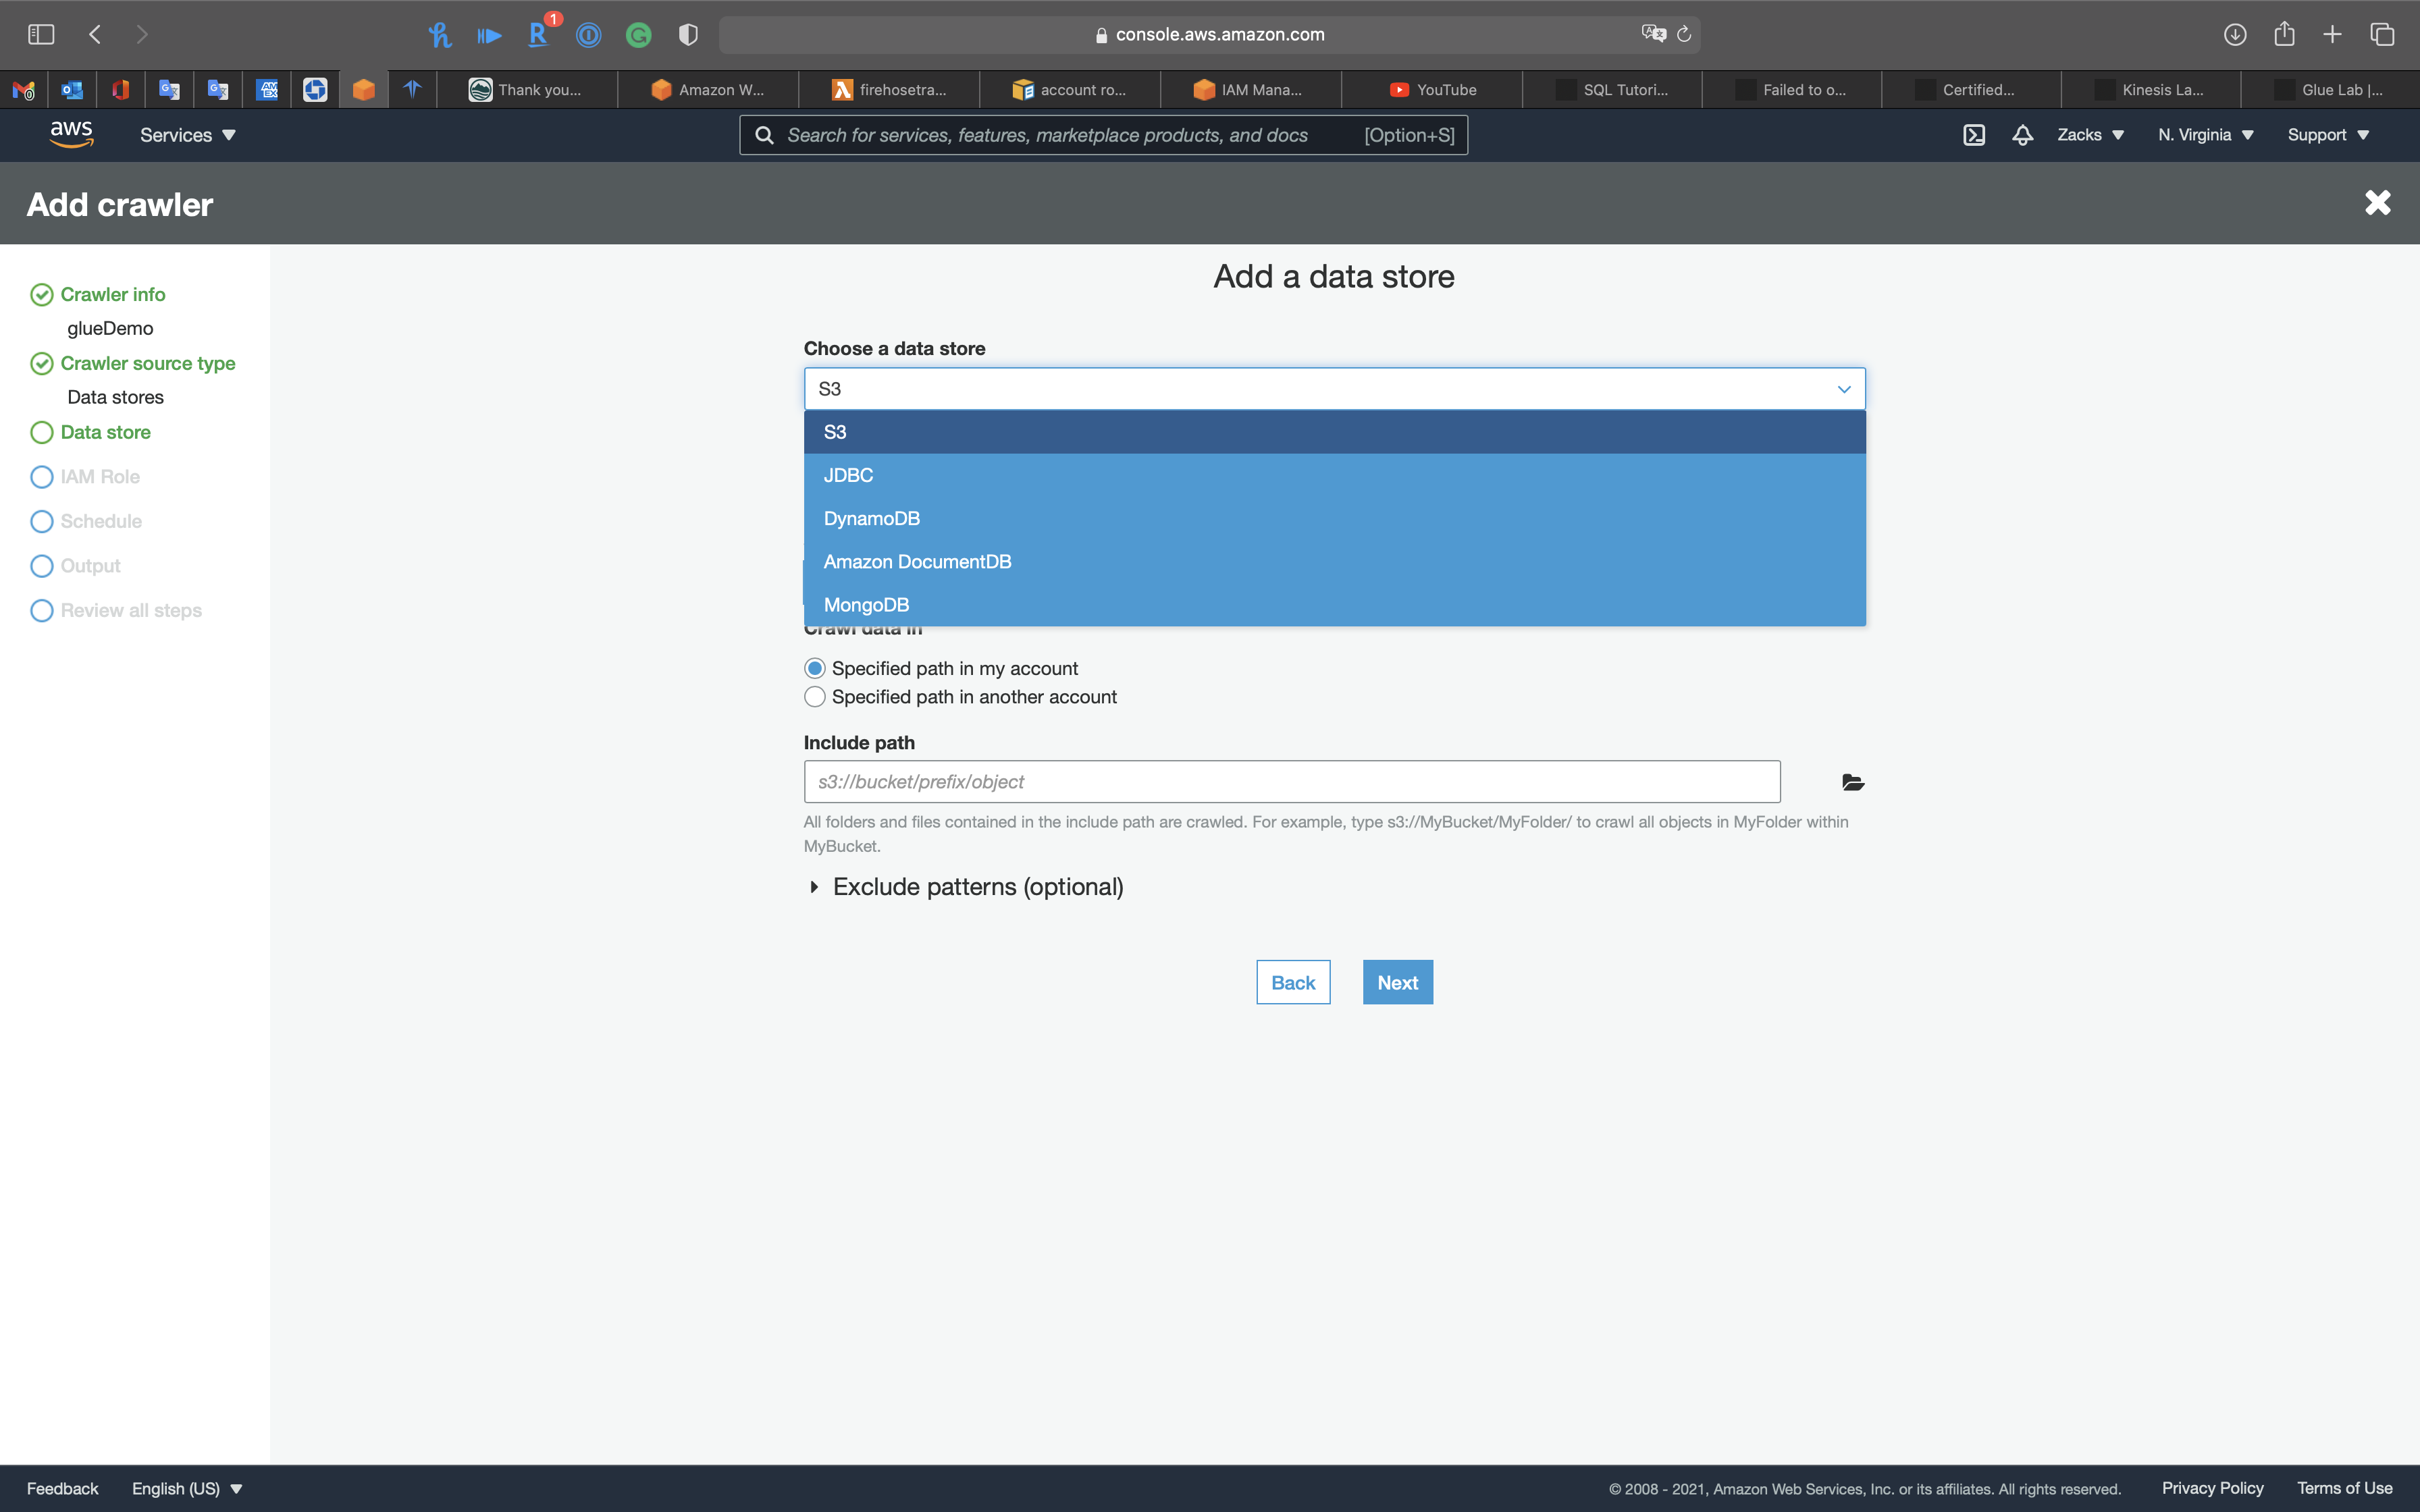
Task: Switch to the YouTube browser tab
Action: tap(1432, 90)
